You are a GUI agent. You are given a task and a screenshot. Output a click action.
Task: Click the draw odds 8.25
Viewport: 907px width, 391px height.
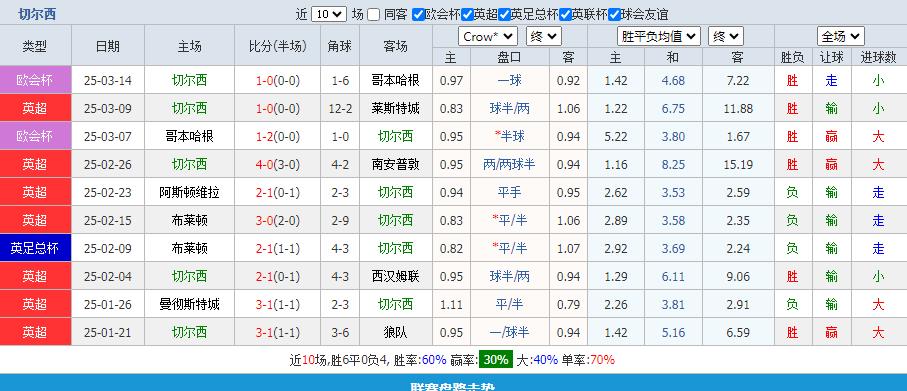673,164
